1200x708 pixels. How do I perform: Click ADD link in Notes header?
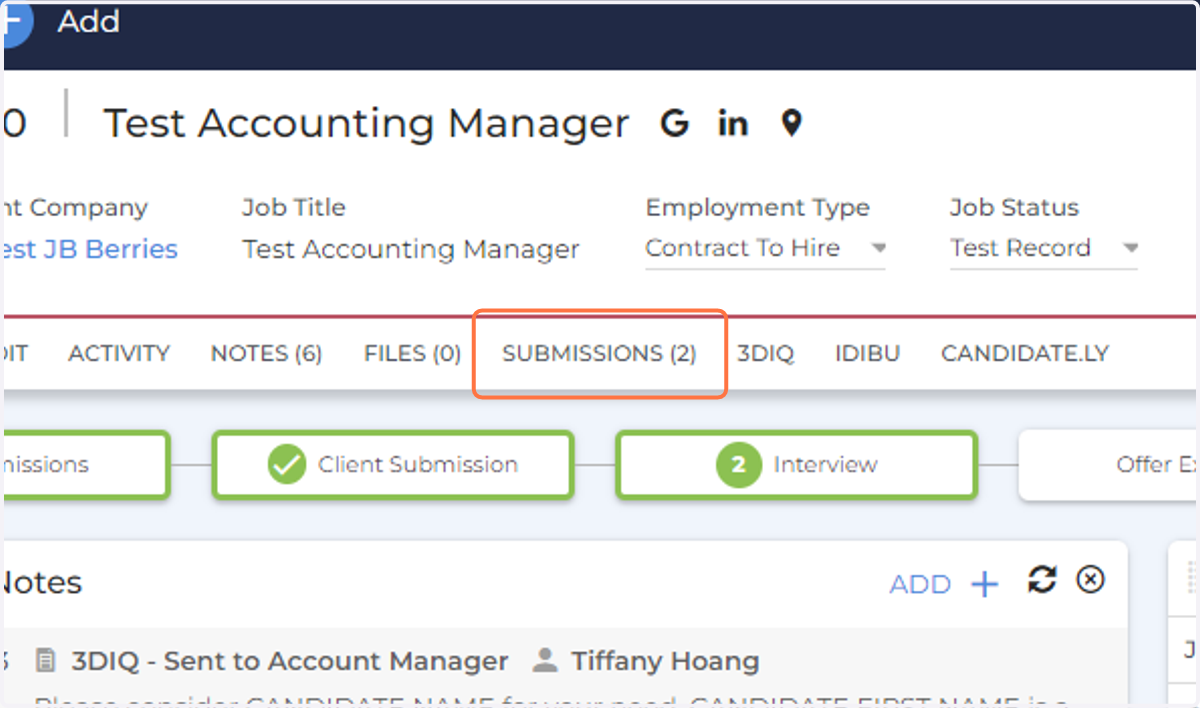(920, 584)
